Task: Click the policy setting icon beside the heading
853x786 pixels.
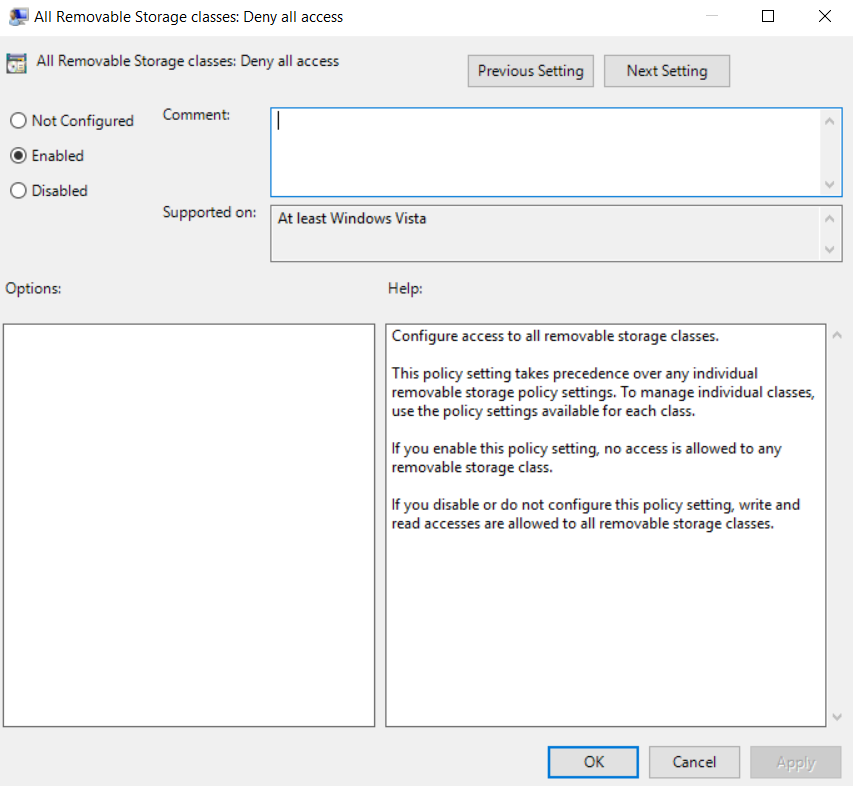Action: pos(16,63)
